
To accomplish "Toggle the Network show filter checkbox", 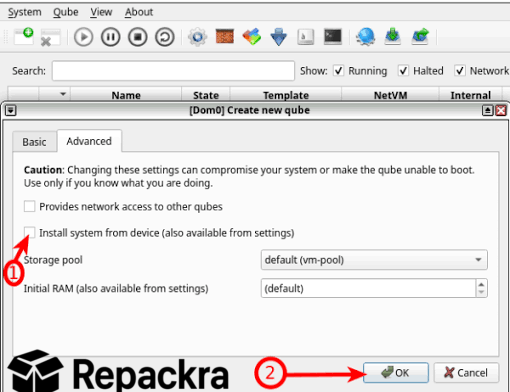I will point(460,71).
